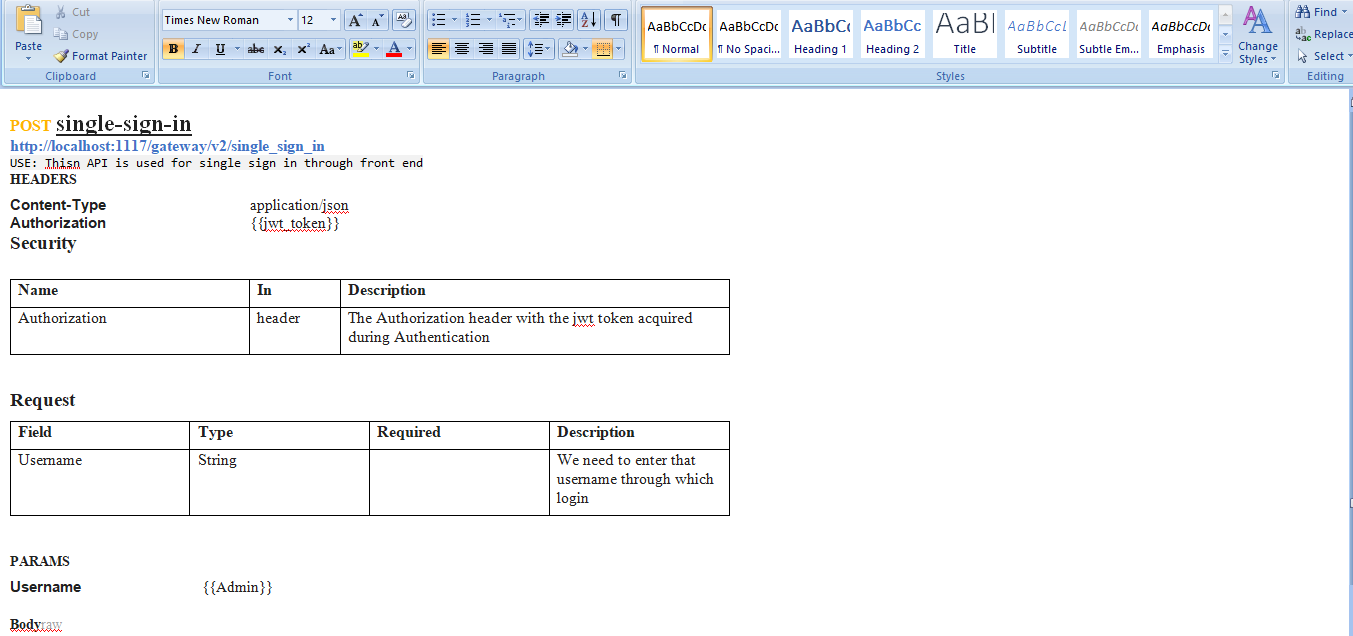1353x636 pixels.
Task: Apply the Subtitle style
Action: tap(1037, 35)
